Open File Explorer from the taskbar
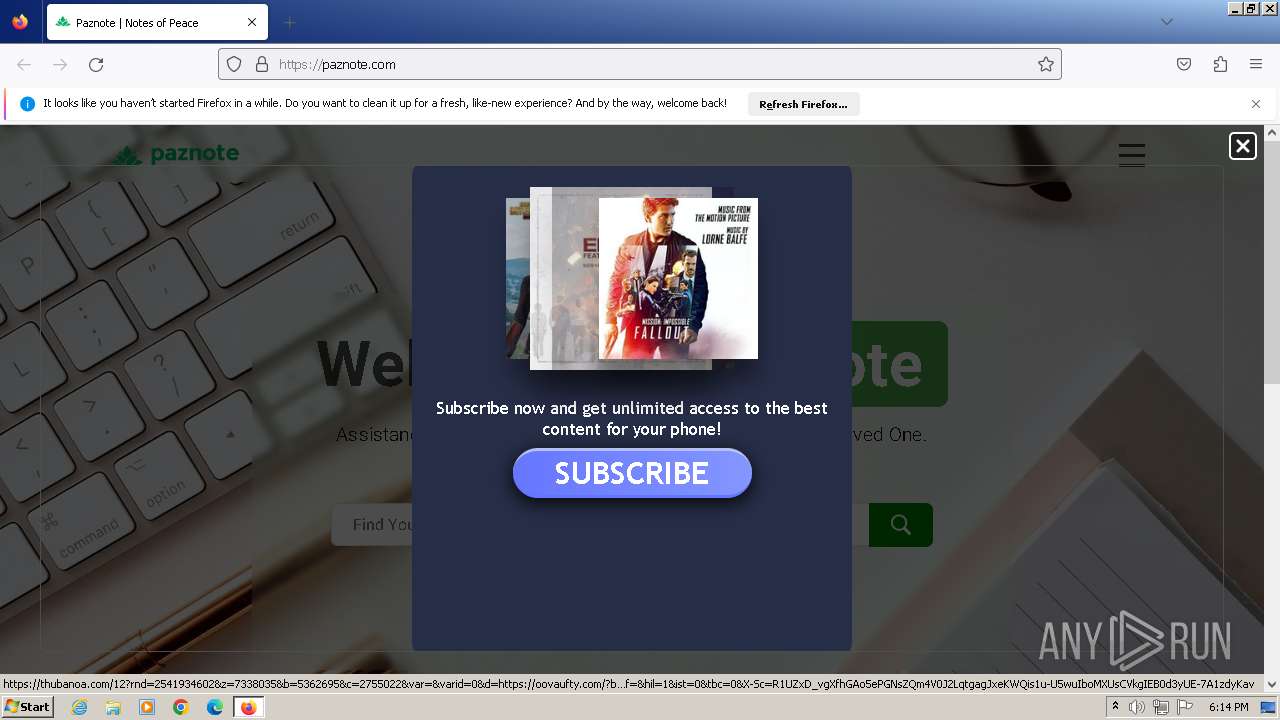This screenshot has width=1280, height=720. click(113, 707)
